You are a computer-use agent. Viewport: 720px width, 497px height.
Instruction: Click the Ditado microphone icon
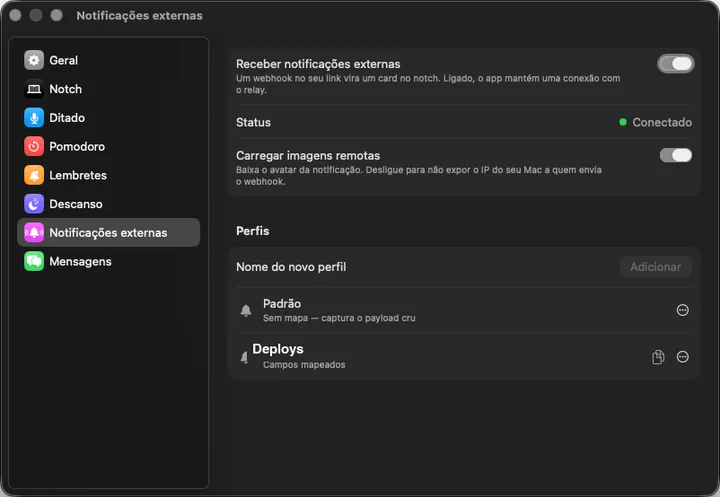(x=34, y=118)
